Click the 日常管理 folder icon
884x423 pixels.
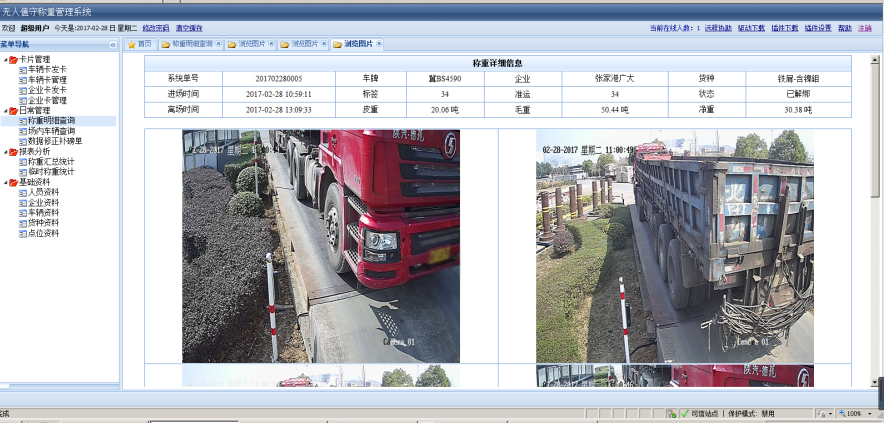(x=14, y=111)
